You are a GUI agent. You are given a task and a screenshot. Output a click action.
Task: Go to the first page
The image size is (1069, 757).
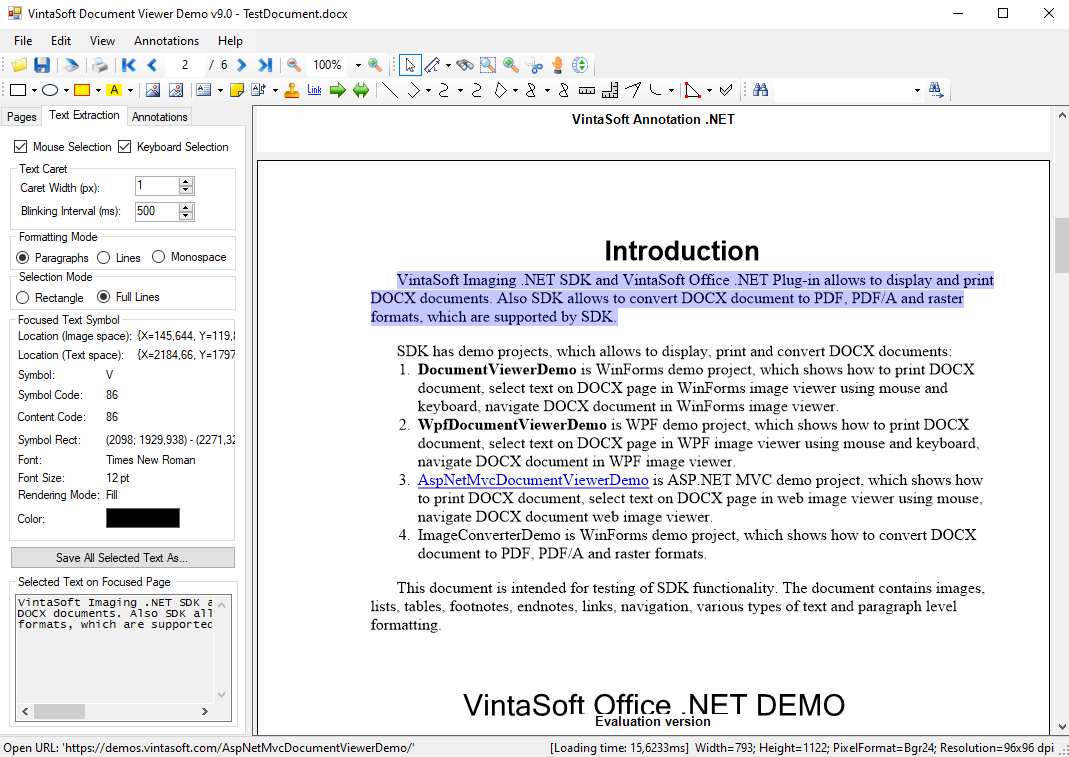click(x=129, y=65)
